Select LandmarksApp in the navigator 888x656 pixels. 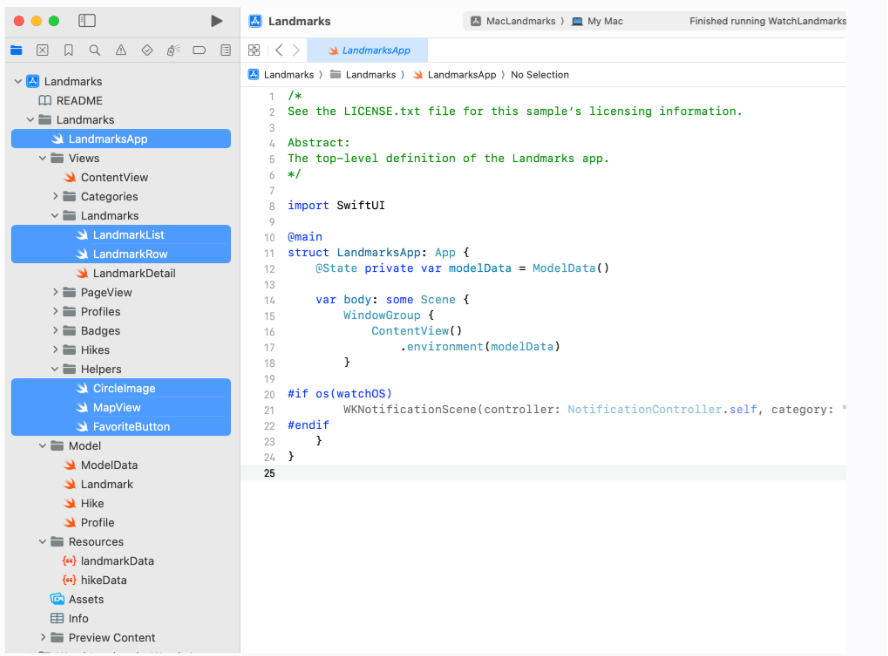121,139
